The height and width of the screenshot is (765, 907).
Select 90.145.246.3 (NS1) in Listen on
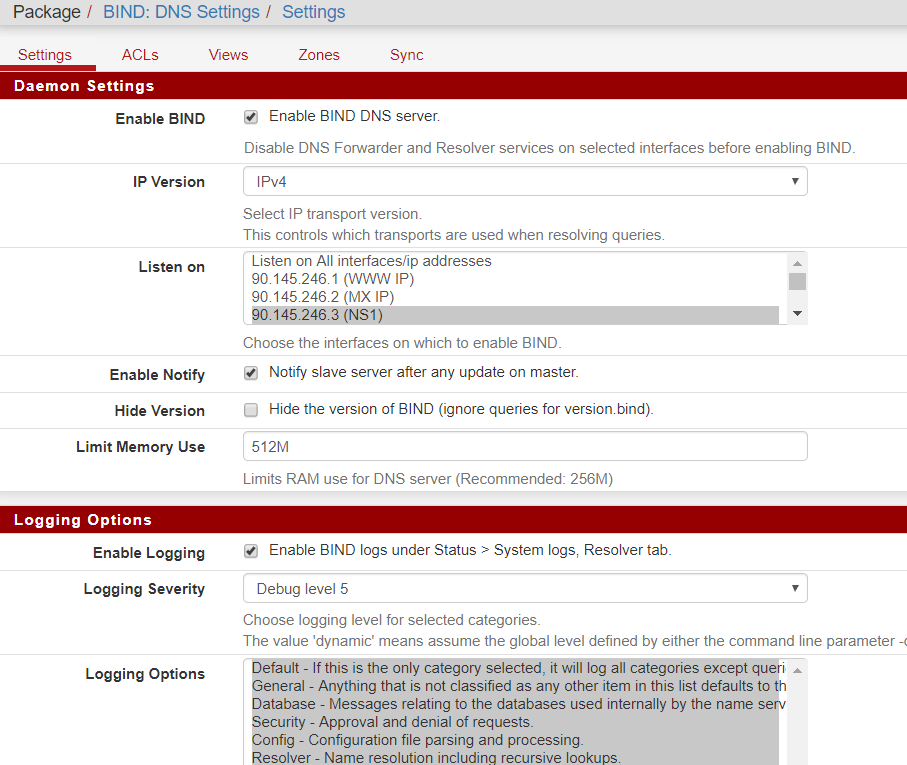click(x=515, y=315)
